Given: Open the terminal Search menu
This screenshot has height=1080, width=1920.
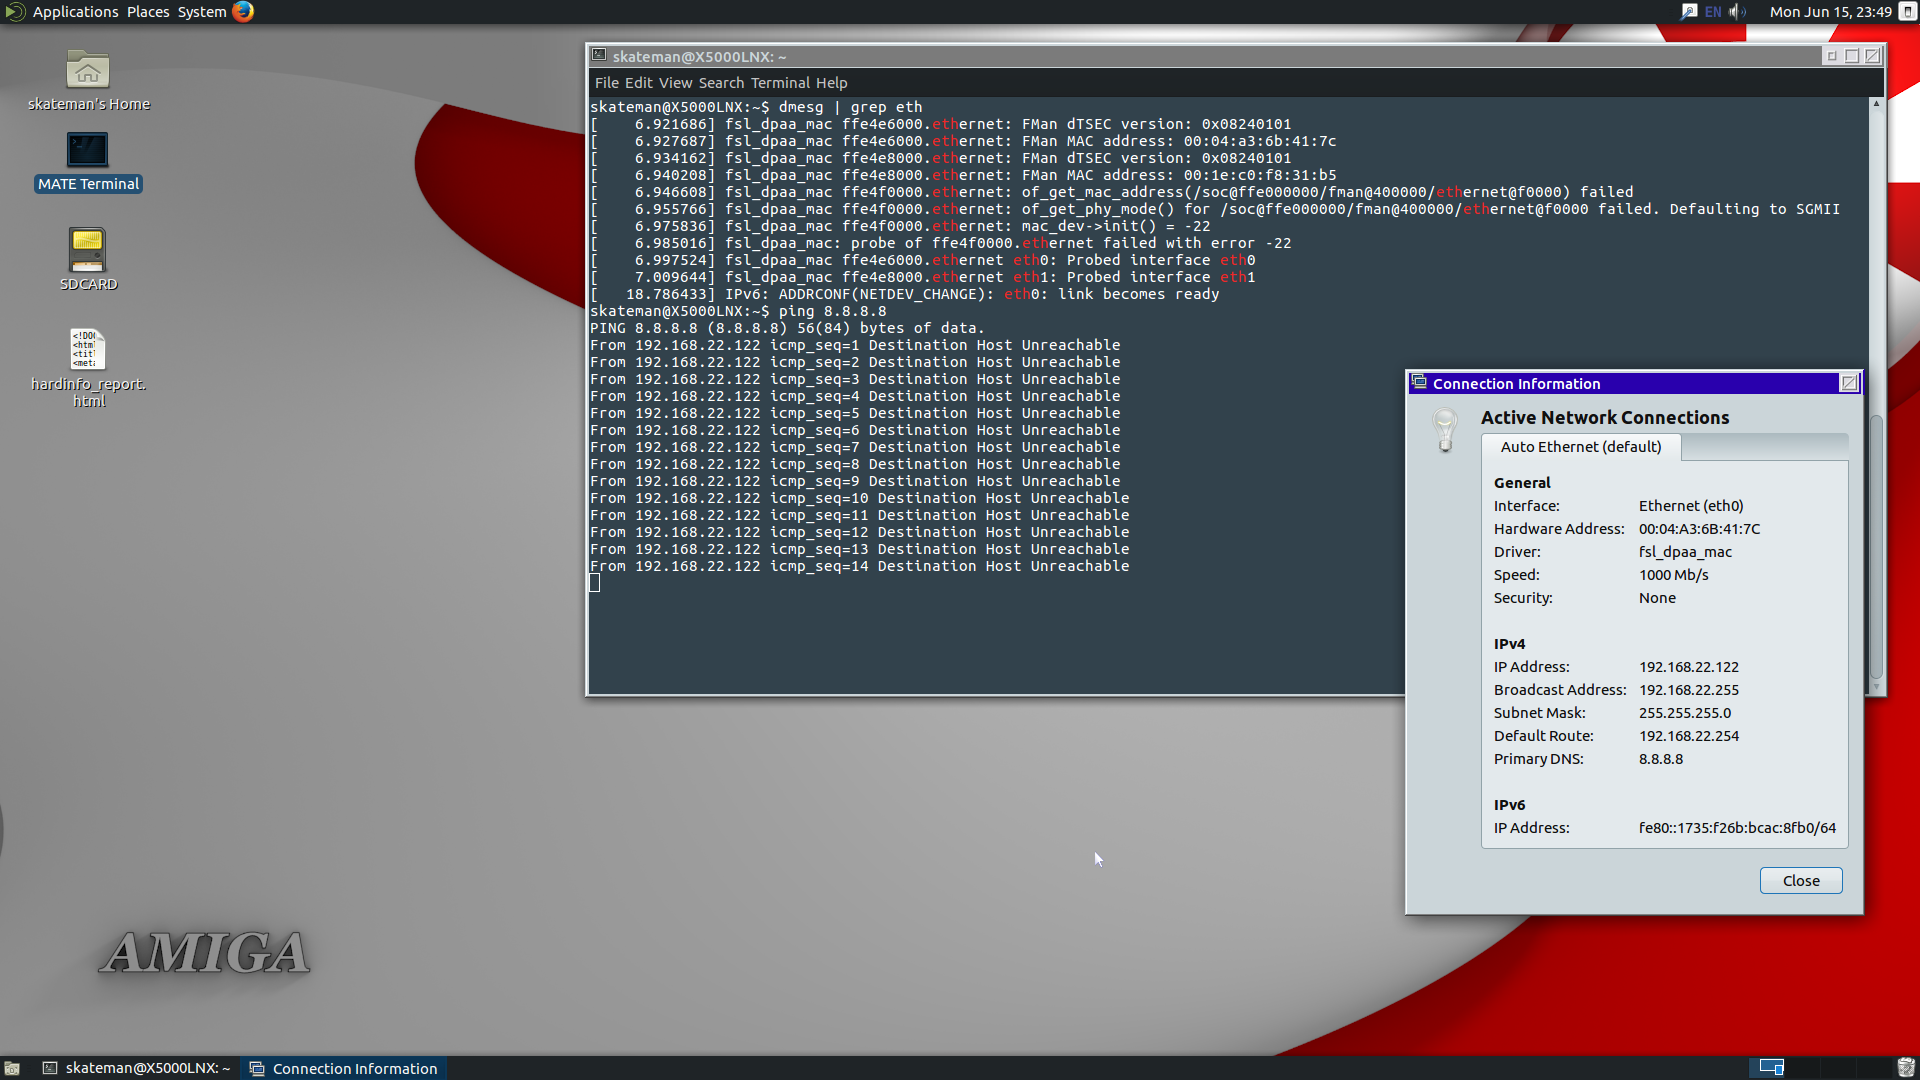Looking at the screenshot, I should tap(721, 83).
